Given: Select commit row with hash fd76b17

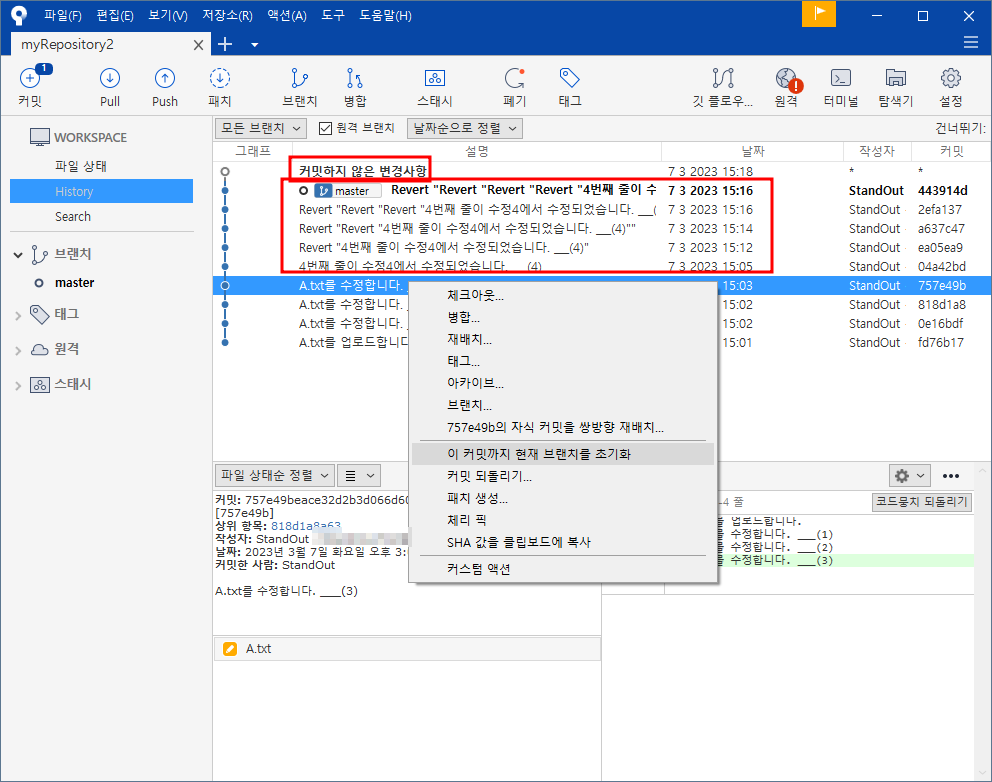Looking at the screenshot, I should click(601, 342).
